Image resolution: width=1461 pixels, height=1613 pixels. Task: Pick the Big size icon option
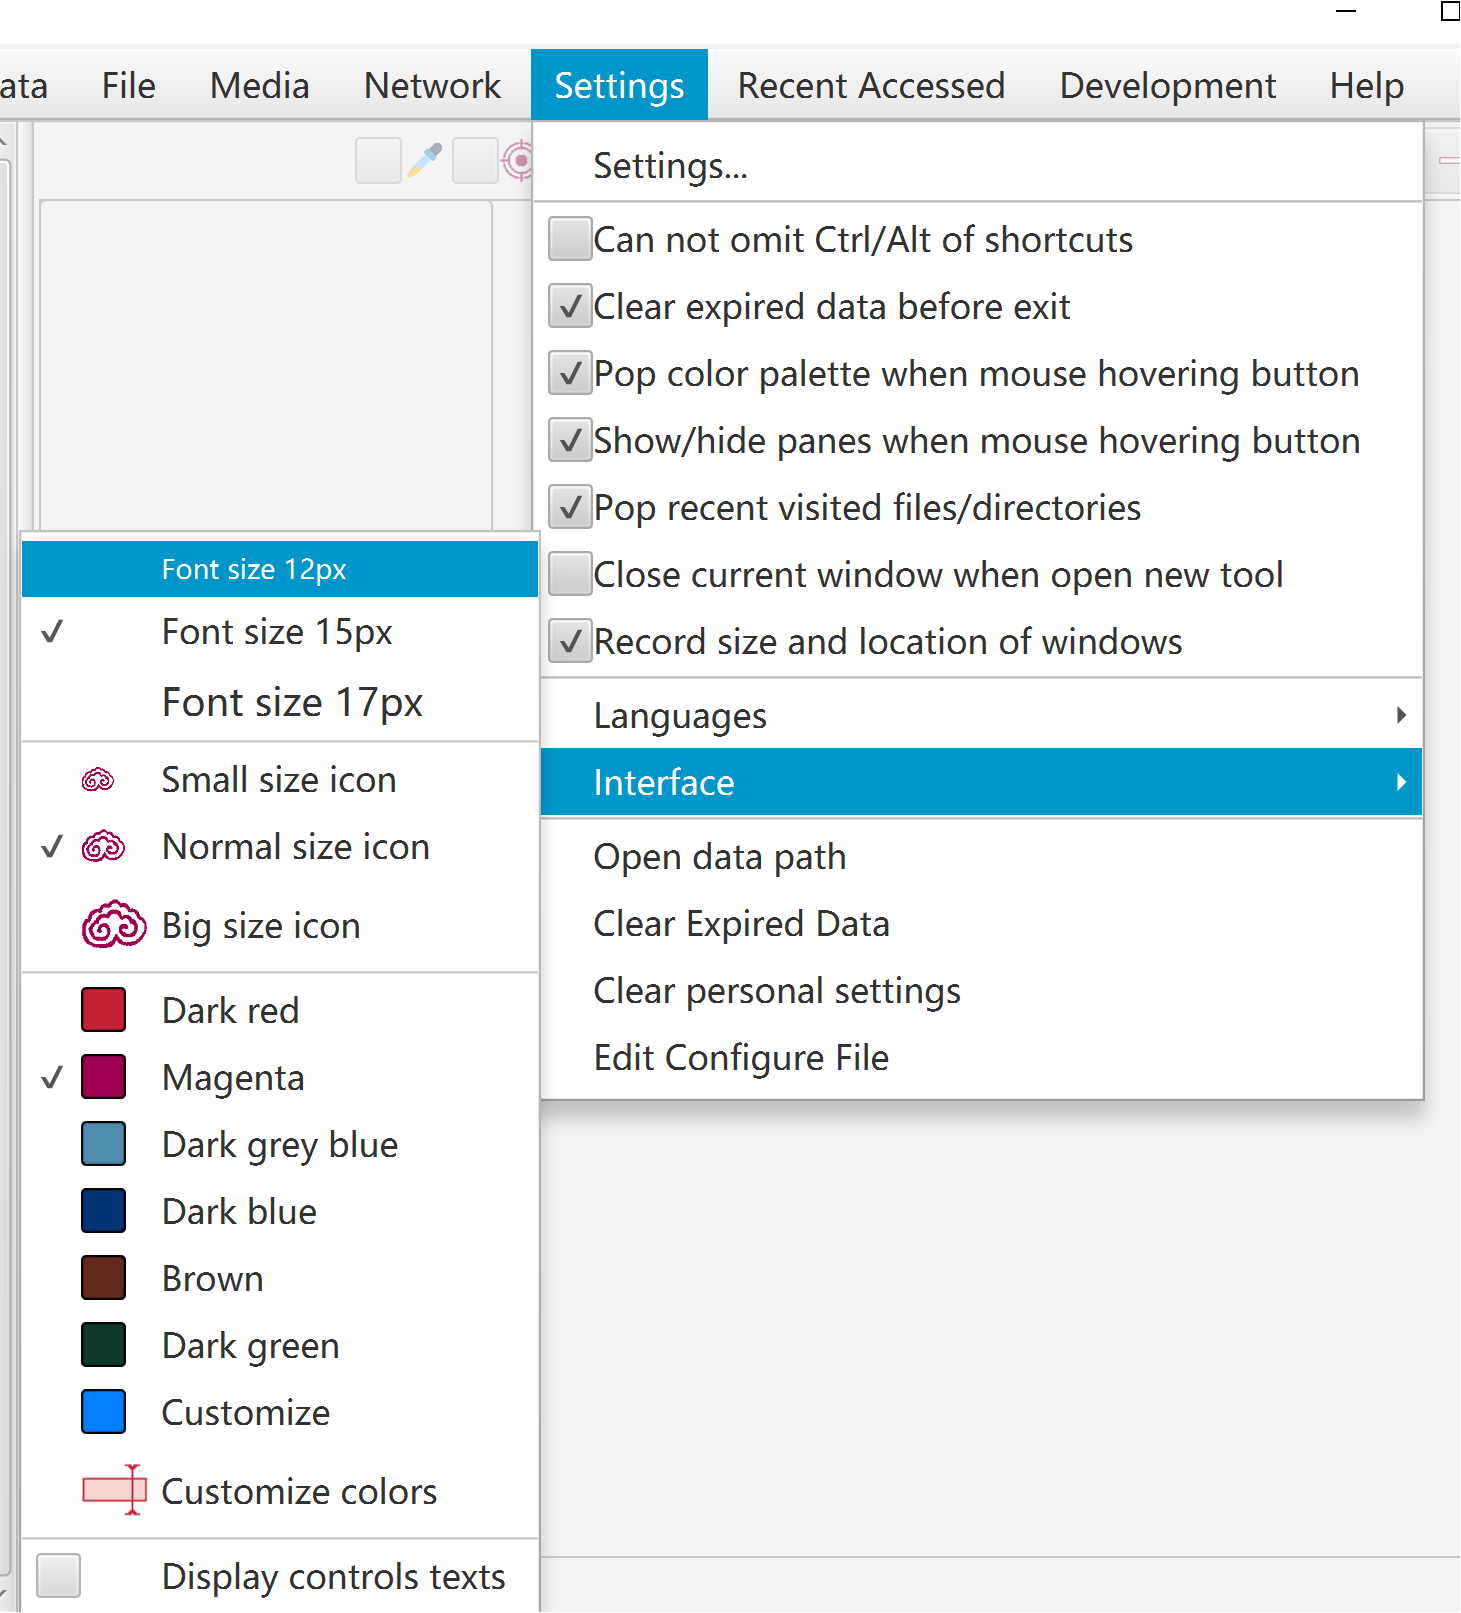click(260, 926)
